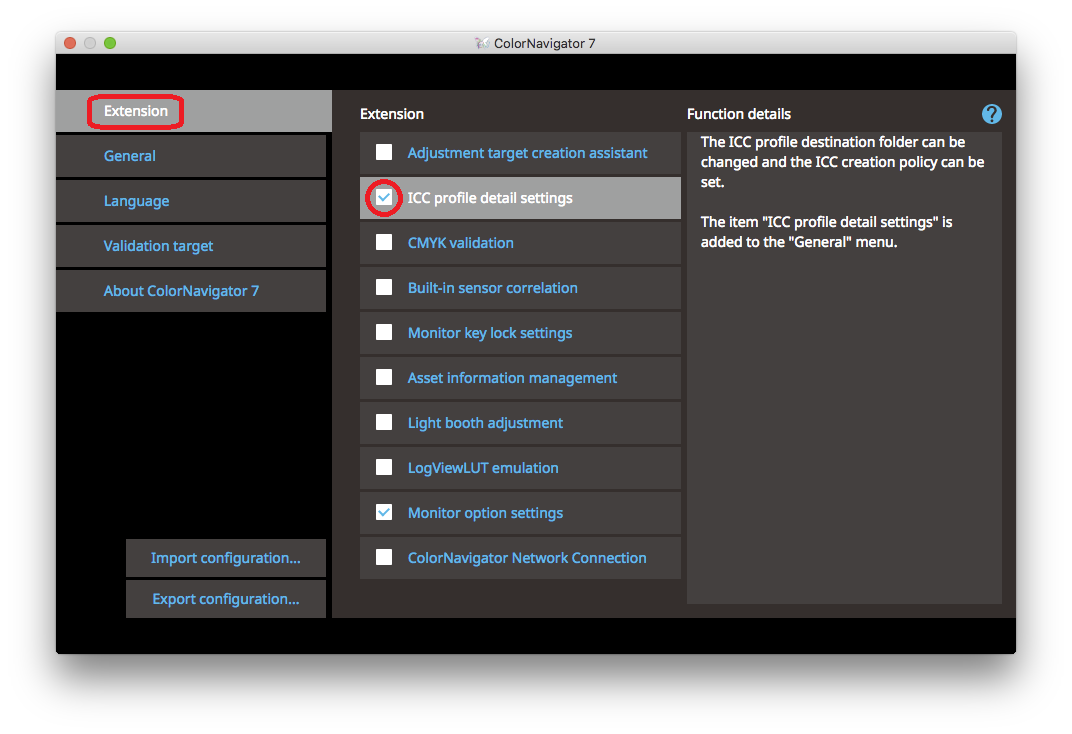The image size is (1072, 734).
Task: Click the Import configuration... button
Action: (x=226, y=558)
